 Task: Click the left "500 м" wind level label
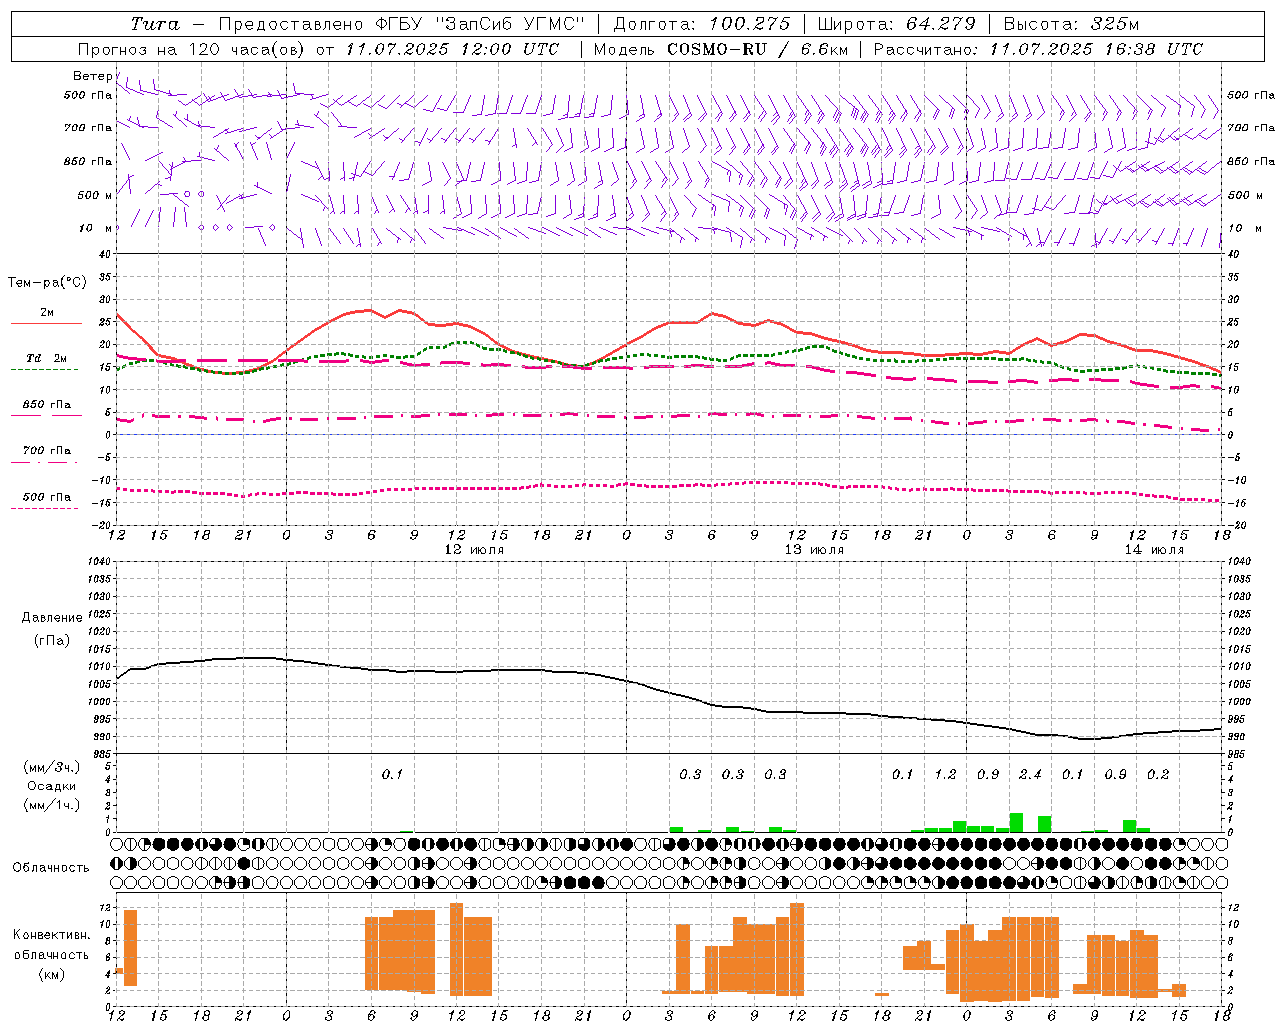pos(95,195)
